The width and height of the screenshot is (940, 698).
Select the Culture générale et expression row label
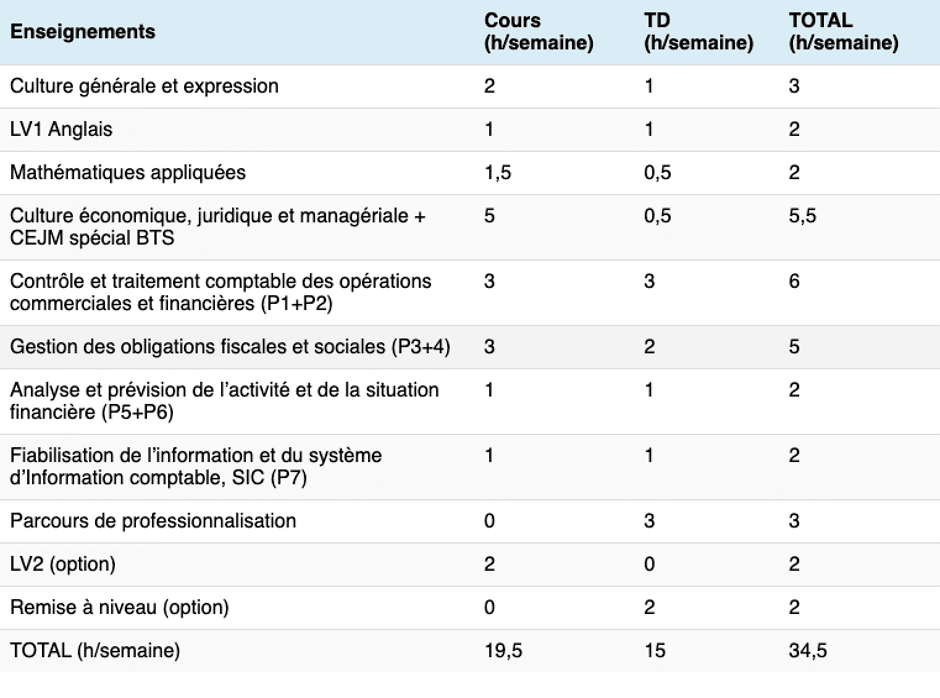pos(144,86)
